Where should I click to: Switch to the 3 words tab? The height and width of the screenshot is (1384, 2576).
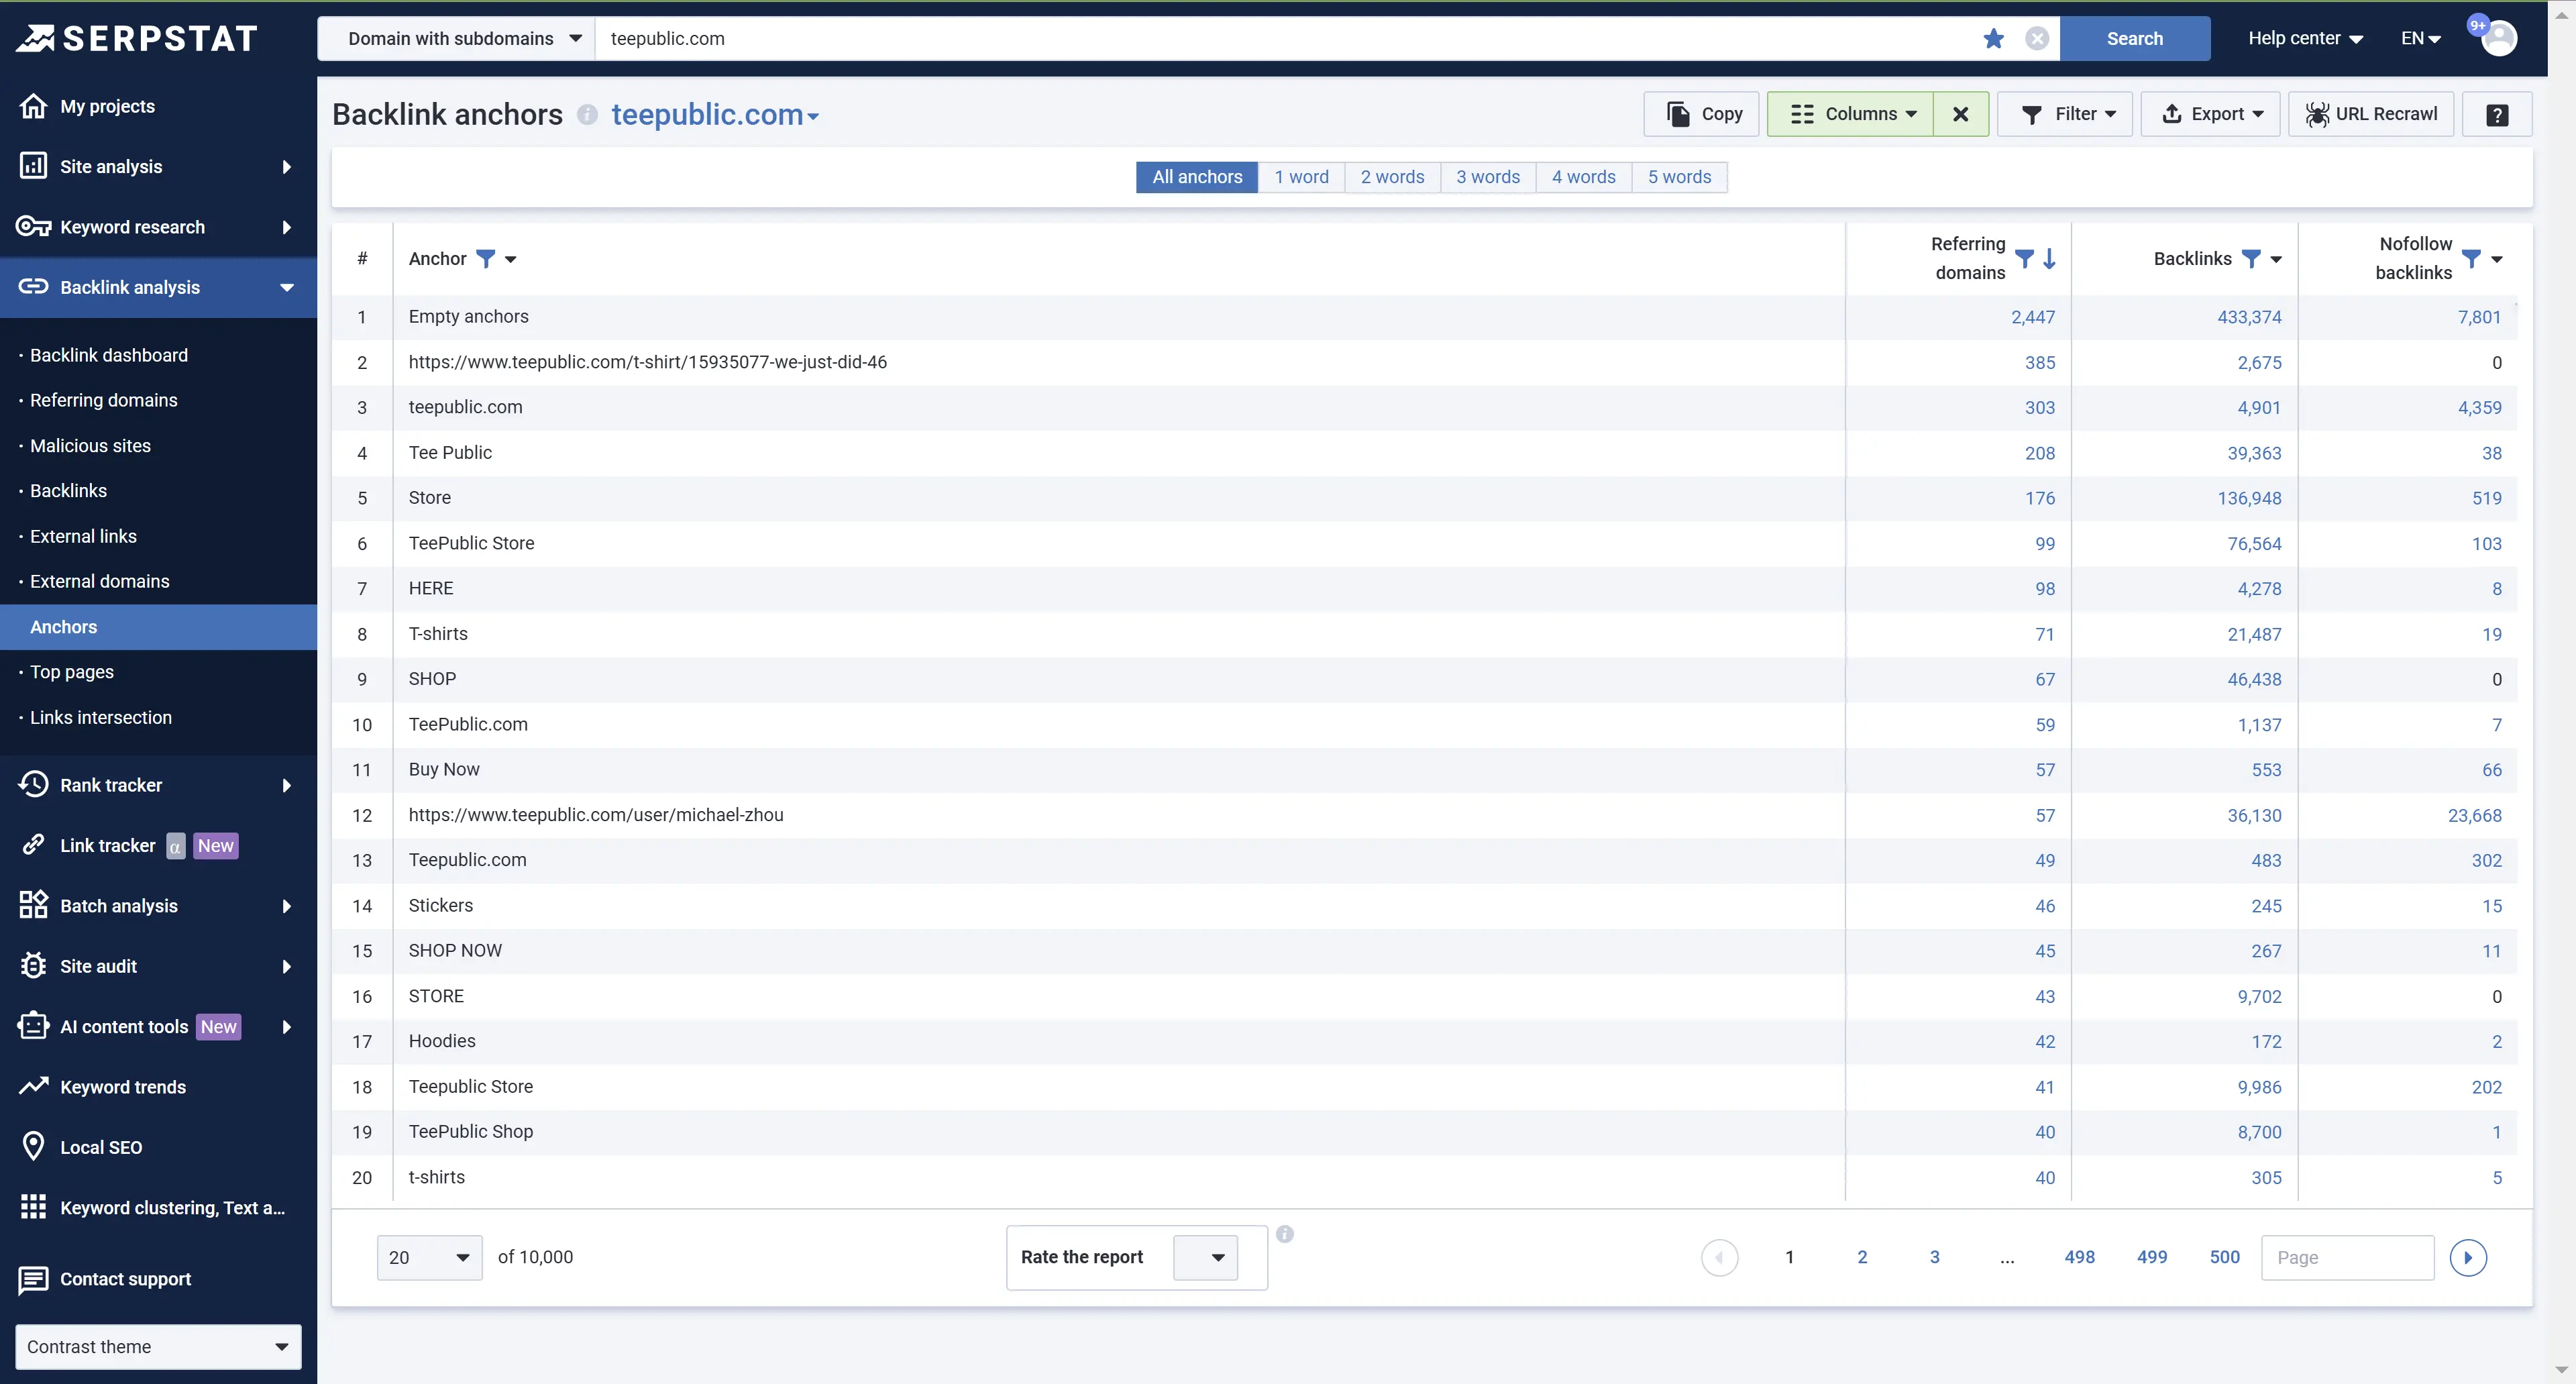(1488, 177)
